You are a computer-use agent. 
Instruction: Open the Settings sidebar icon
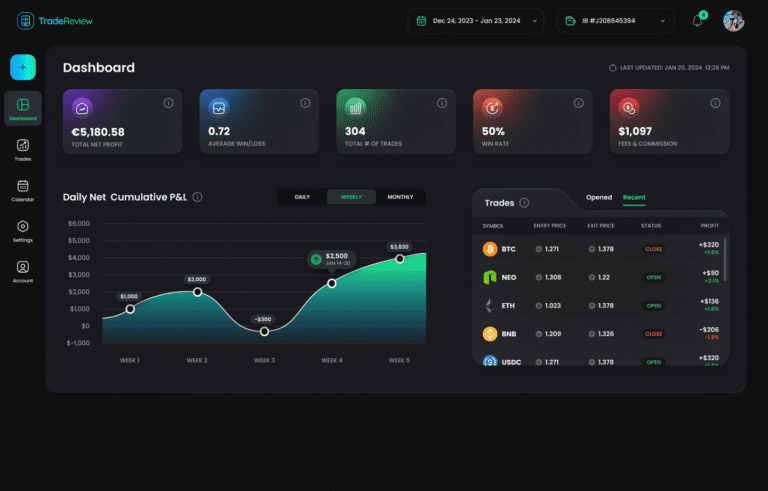[x=22, y=230]
